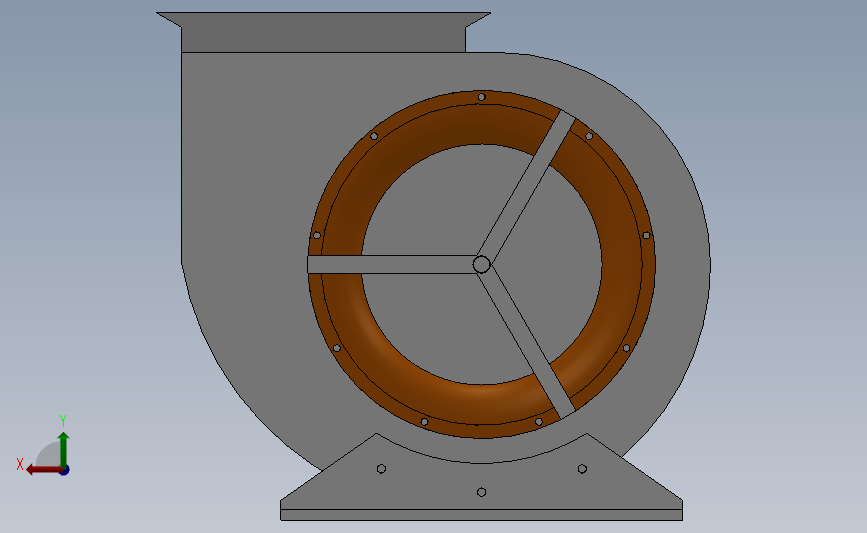
Task: Select the upper diagonal spoke bar
Action: [x=526, y=185]
